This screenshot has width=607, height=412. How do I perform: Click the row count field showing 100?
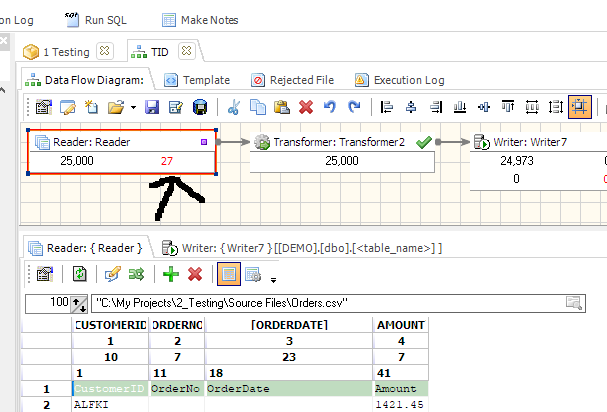coord(48,303)
